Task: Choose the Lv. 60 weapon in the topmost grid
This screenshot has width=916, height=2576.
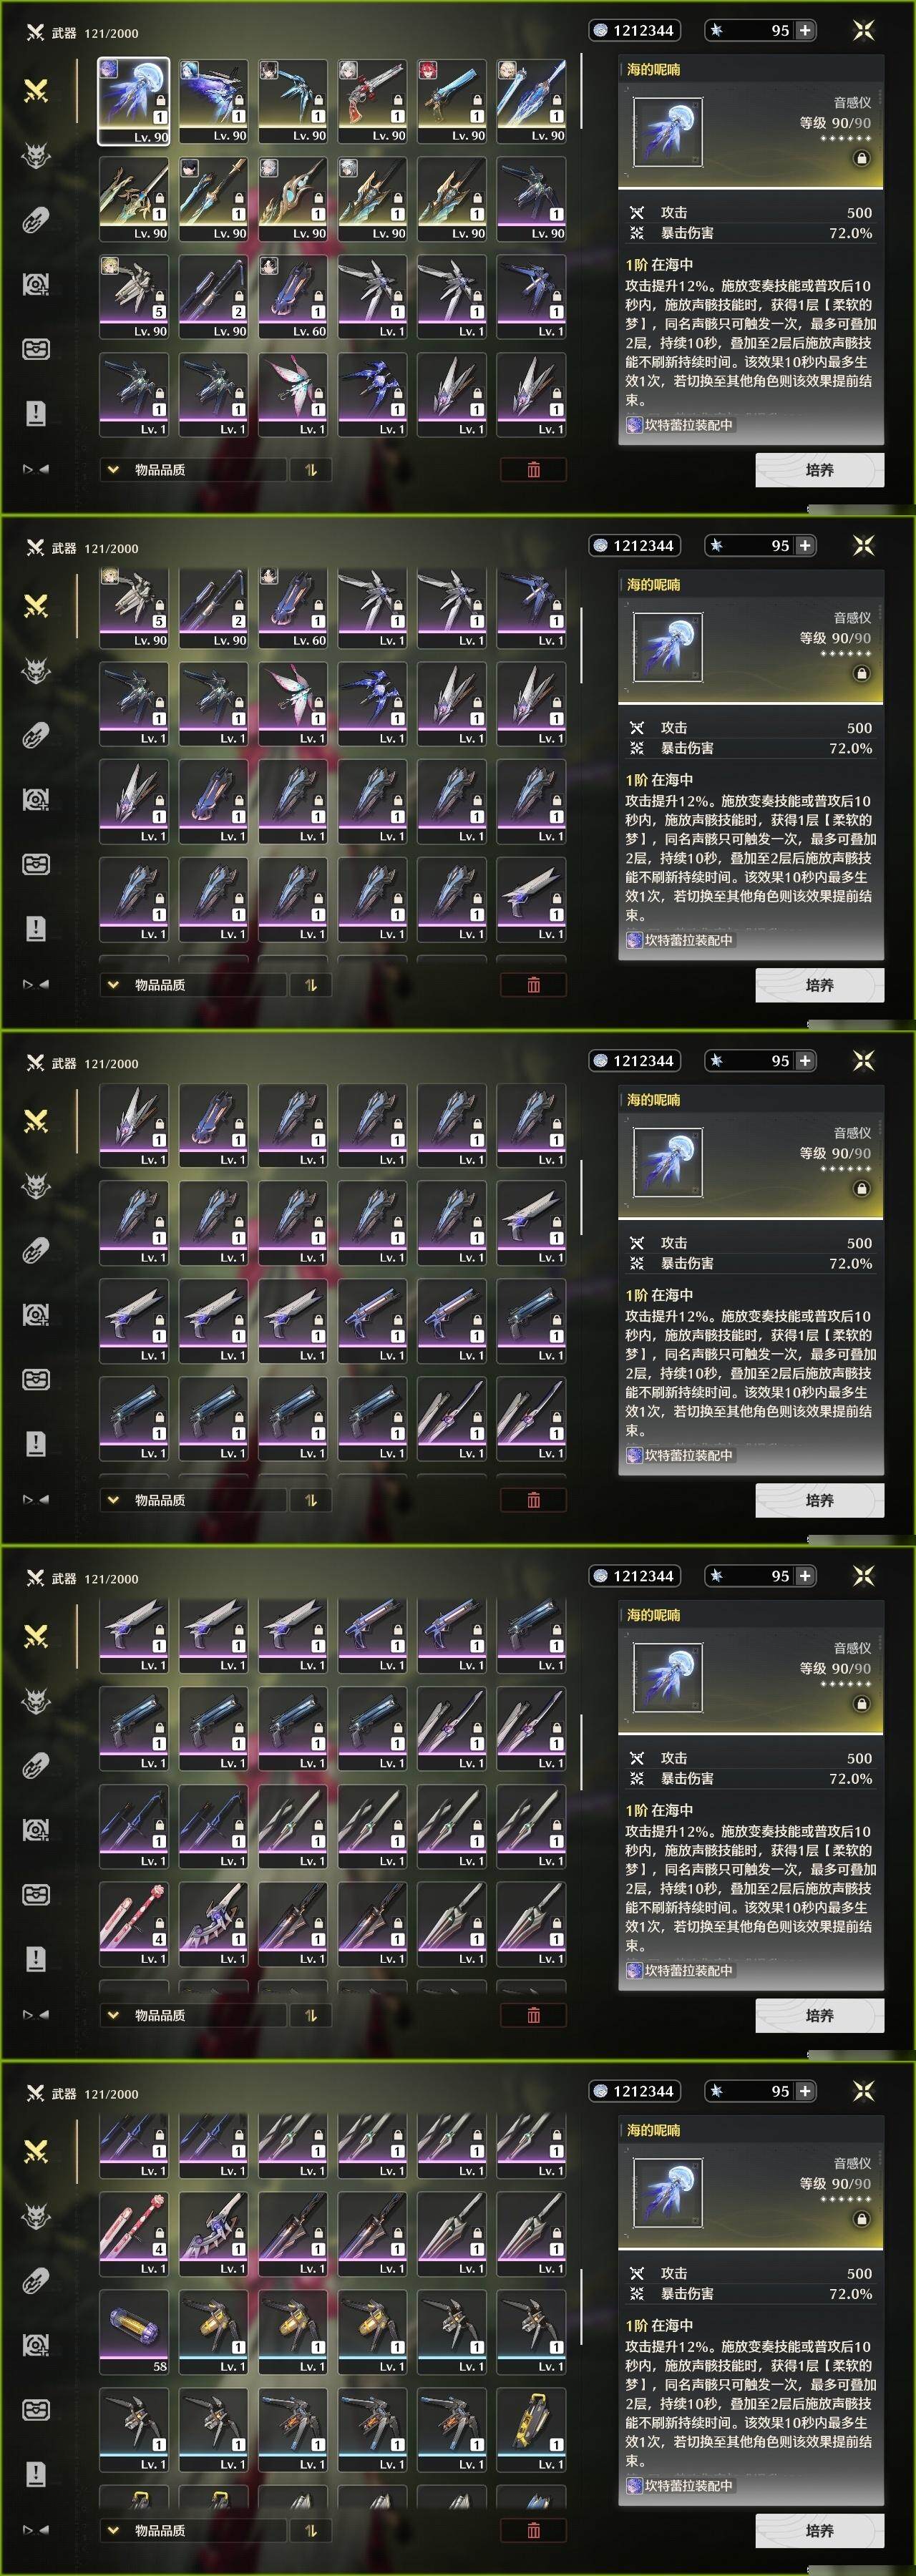Action: tap(293, 297)
